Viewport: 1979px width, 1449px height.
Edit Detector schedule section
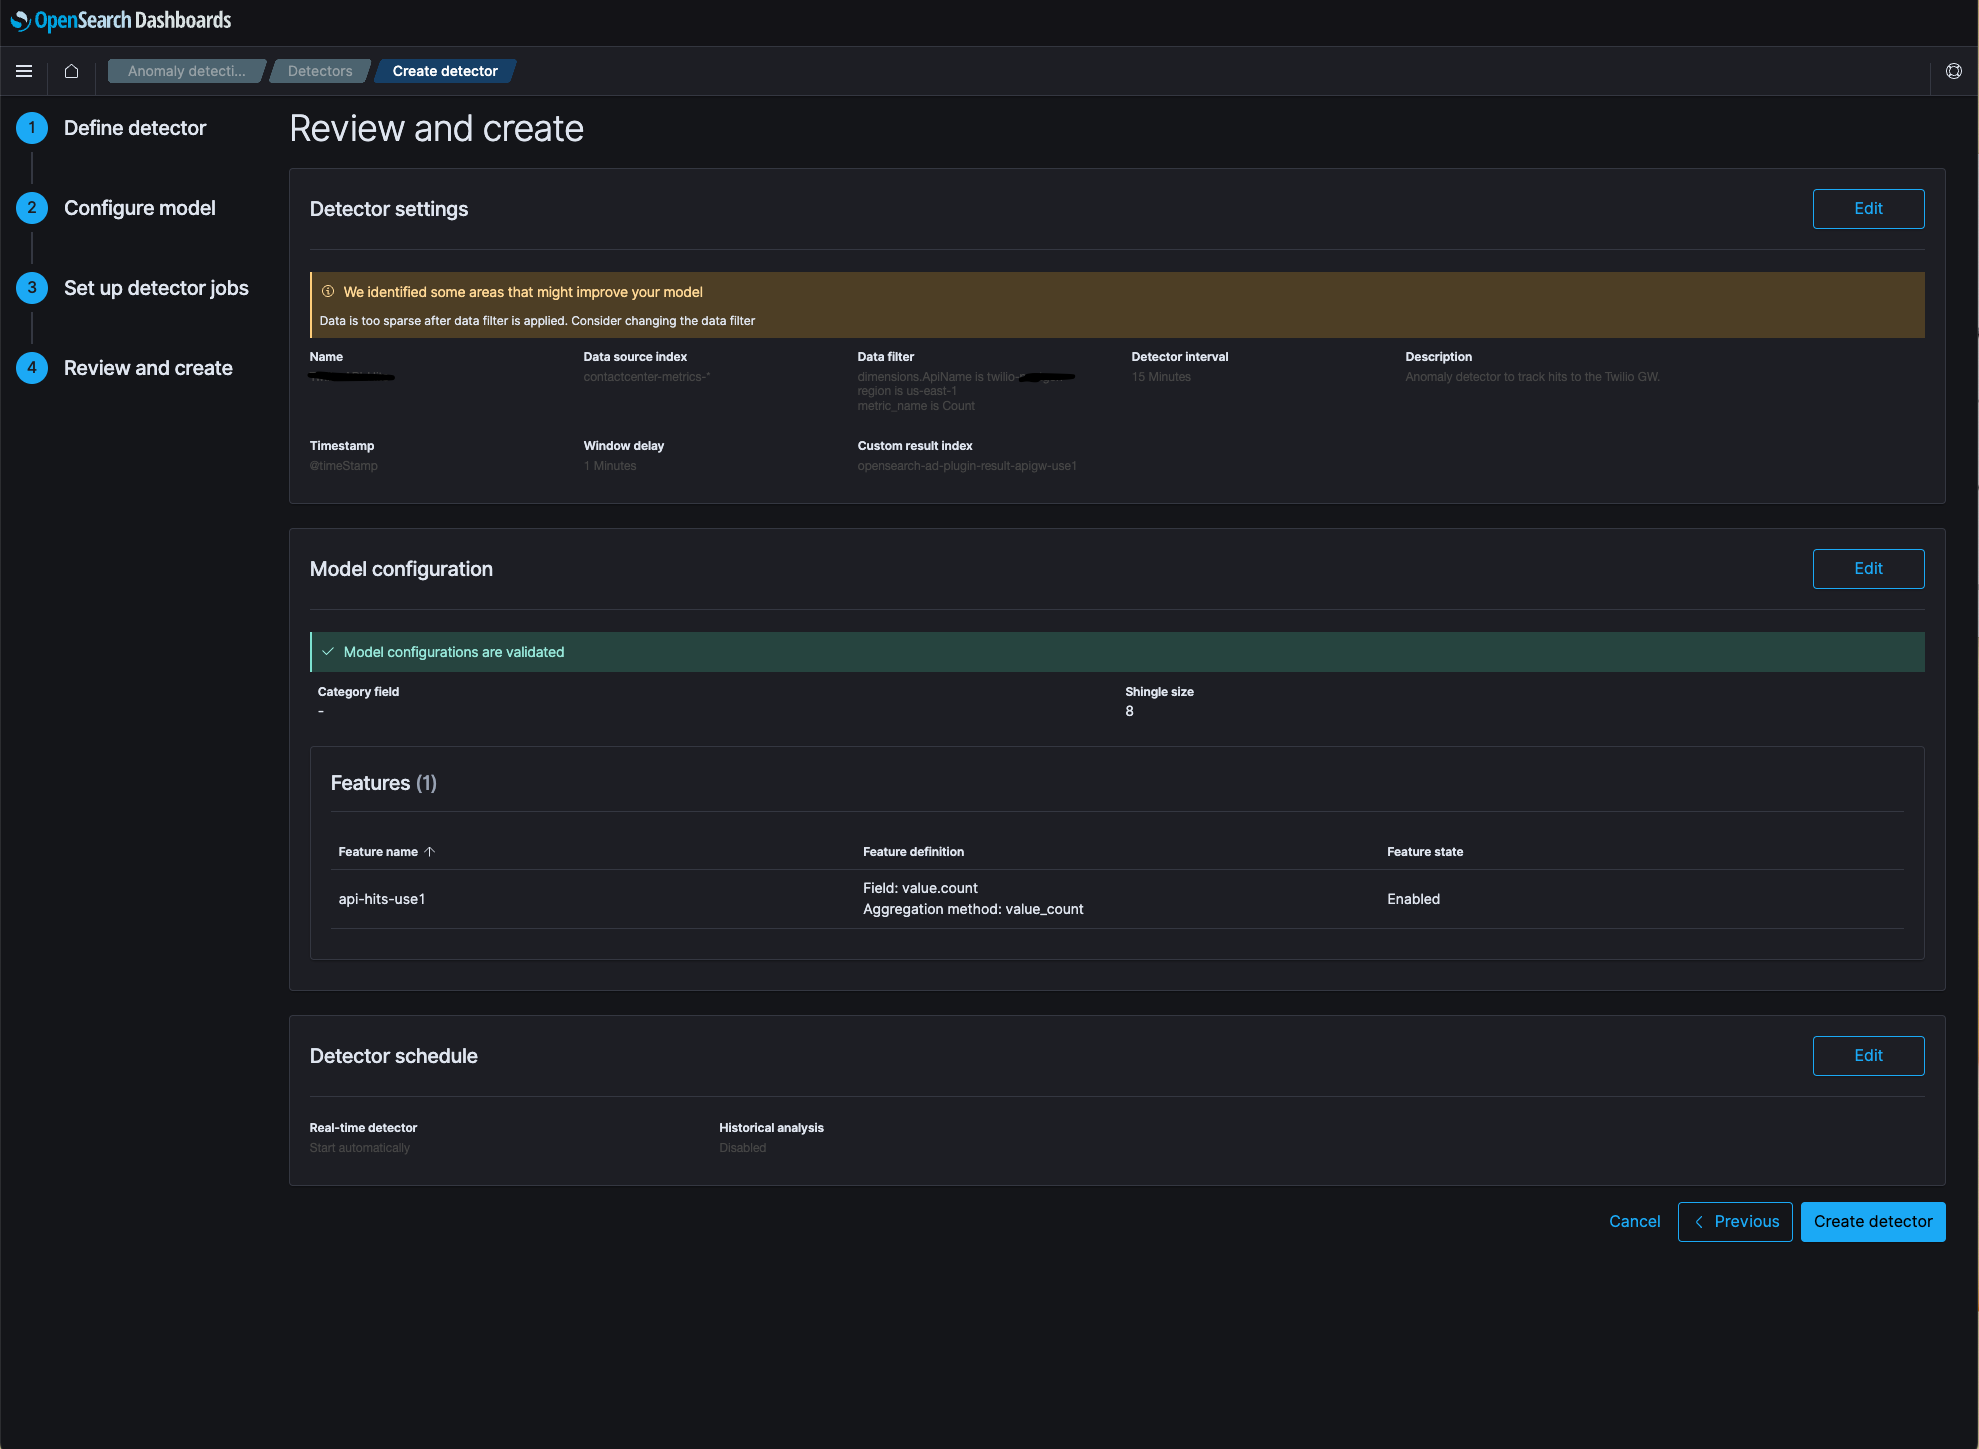tap(1867, 1056)
